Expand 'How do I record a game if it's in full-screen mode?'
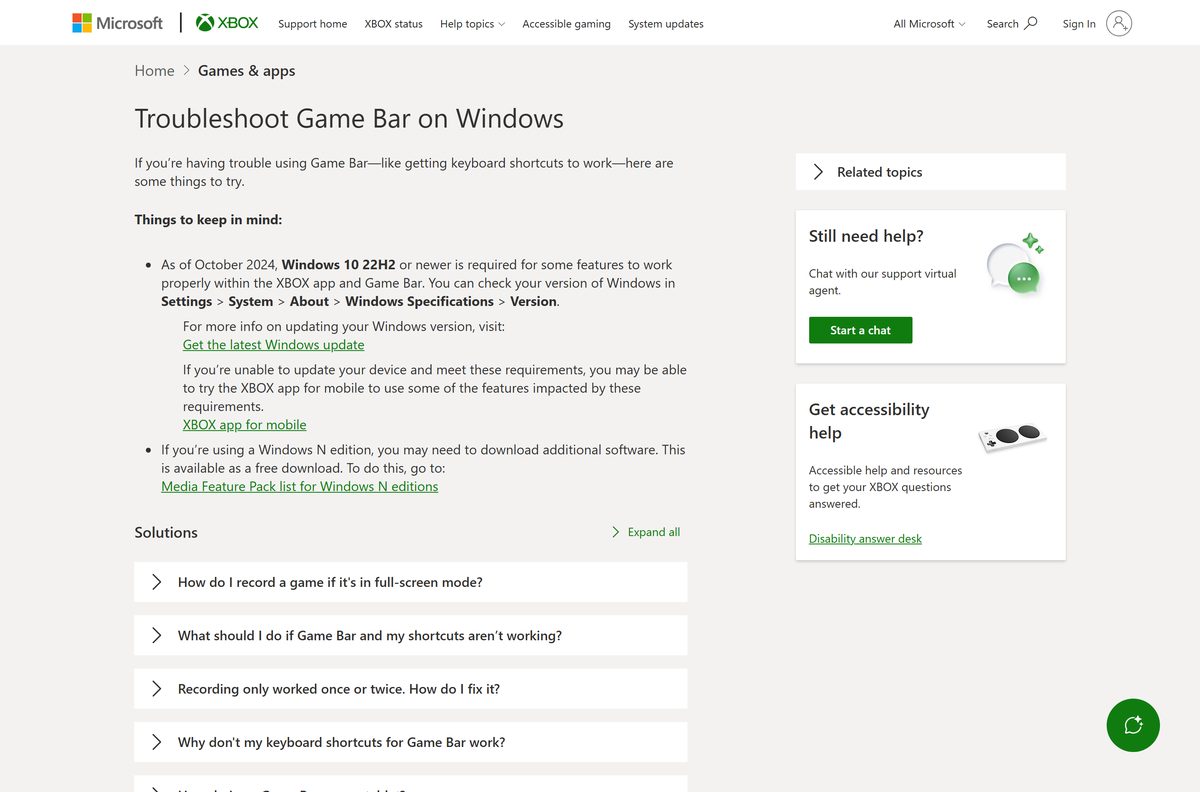This screenshot has height=792, width=1200. coord(410,582)
